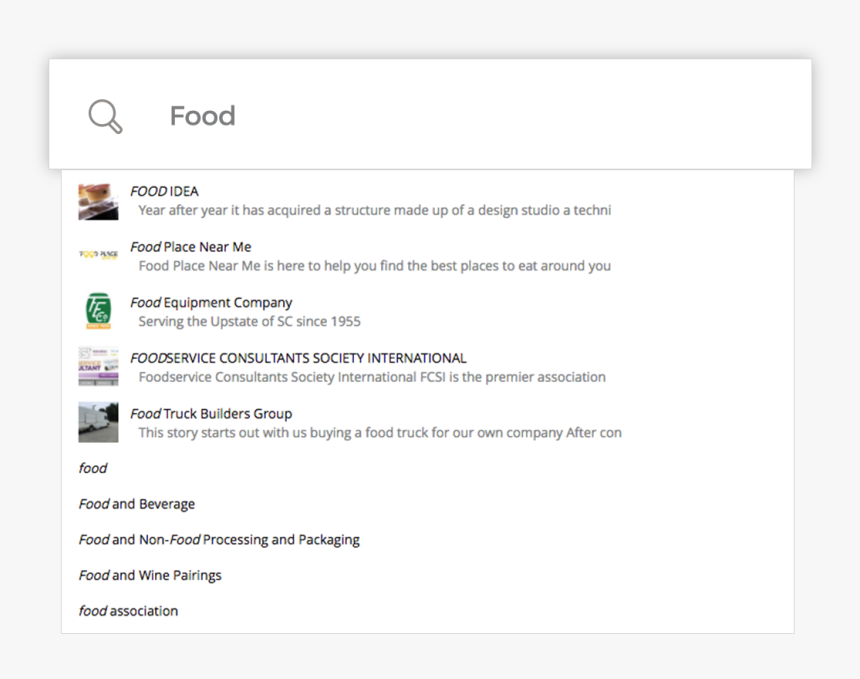Click description 'This story starts out with us'

point(380,433)
